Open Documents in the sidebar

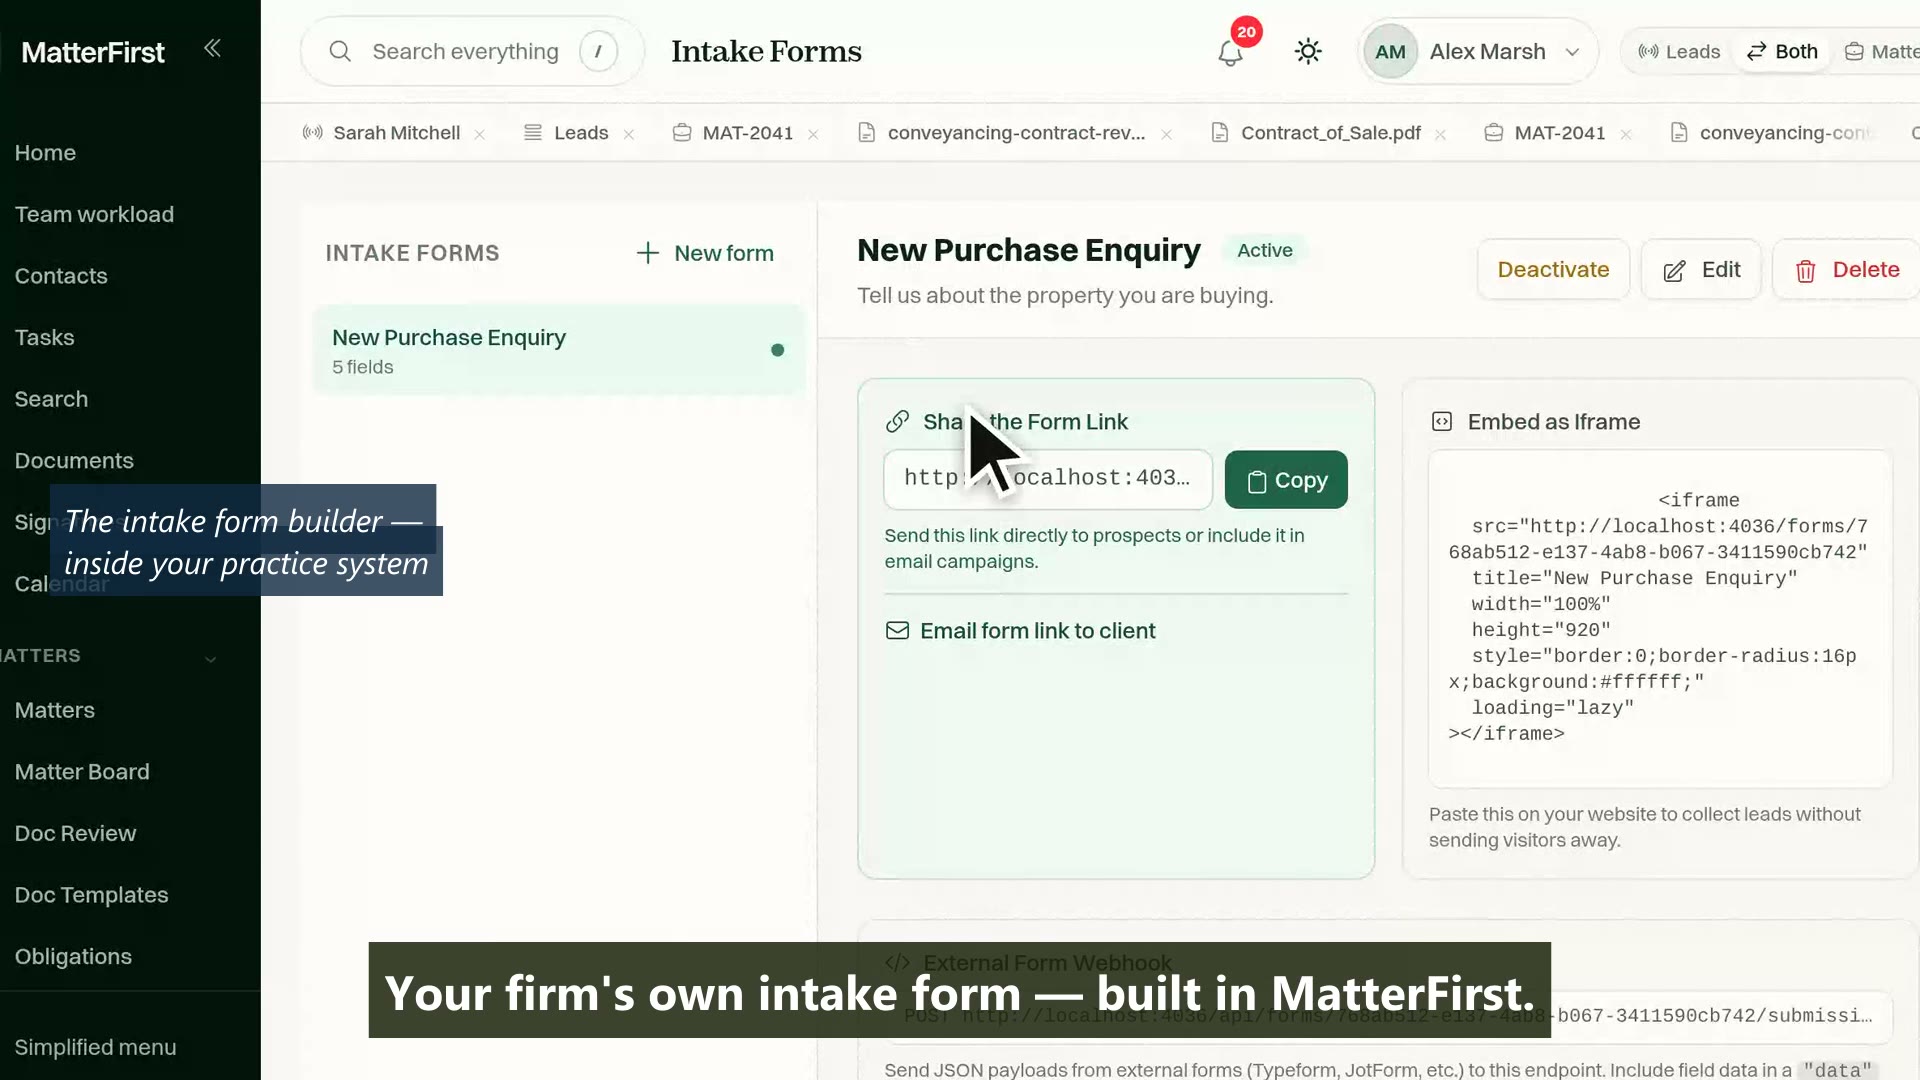coord(74,461)
